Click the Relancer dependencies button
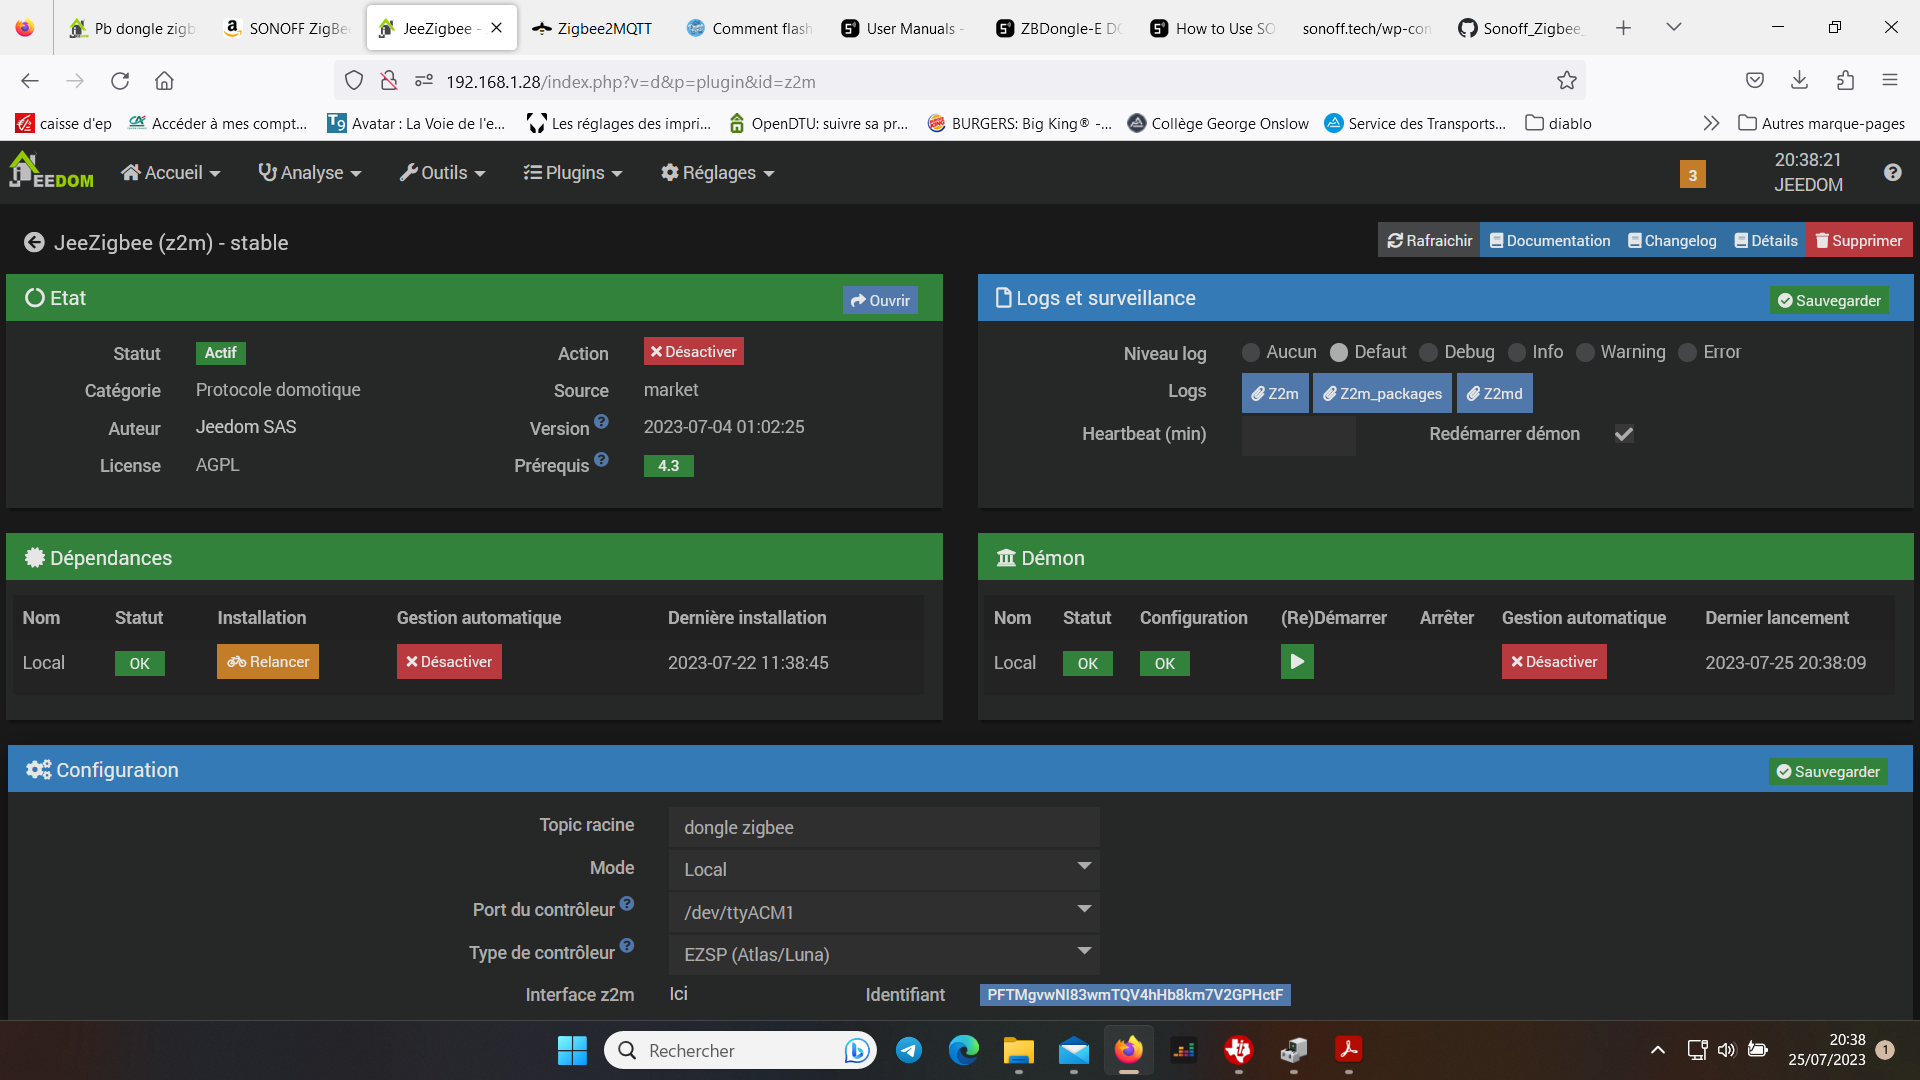The width and height of the screenshot is (1920, 1080). tap(268, 662)
